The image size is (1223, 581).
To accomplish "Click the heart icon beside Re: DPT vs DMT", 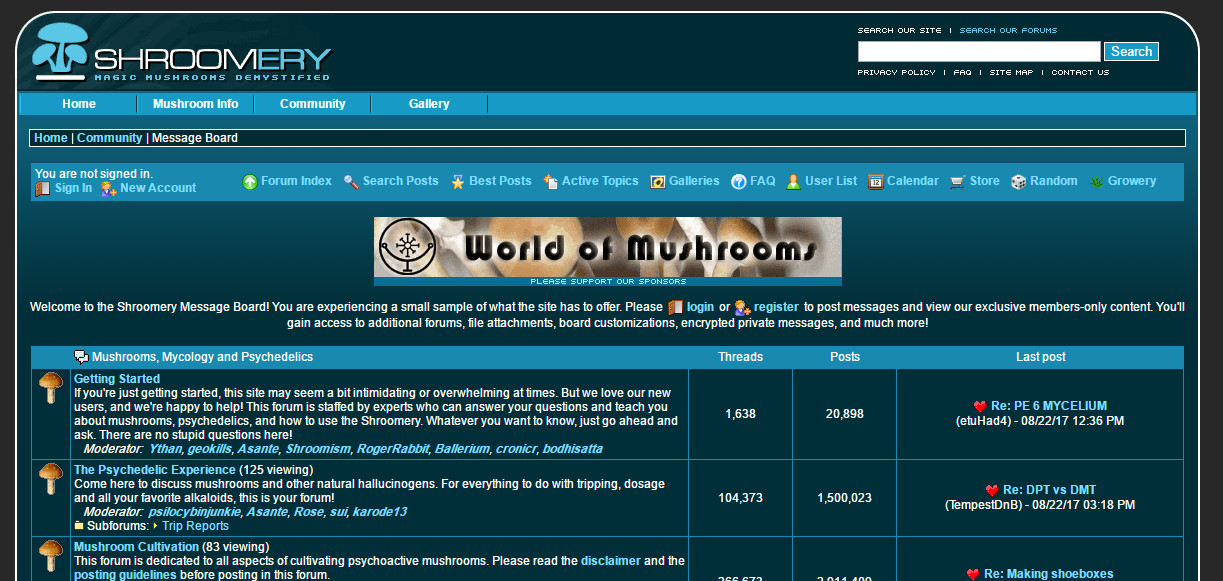I will click(x=992, y=491).
